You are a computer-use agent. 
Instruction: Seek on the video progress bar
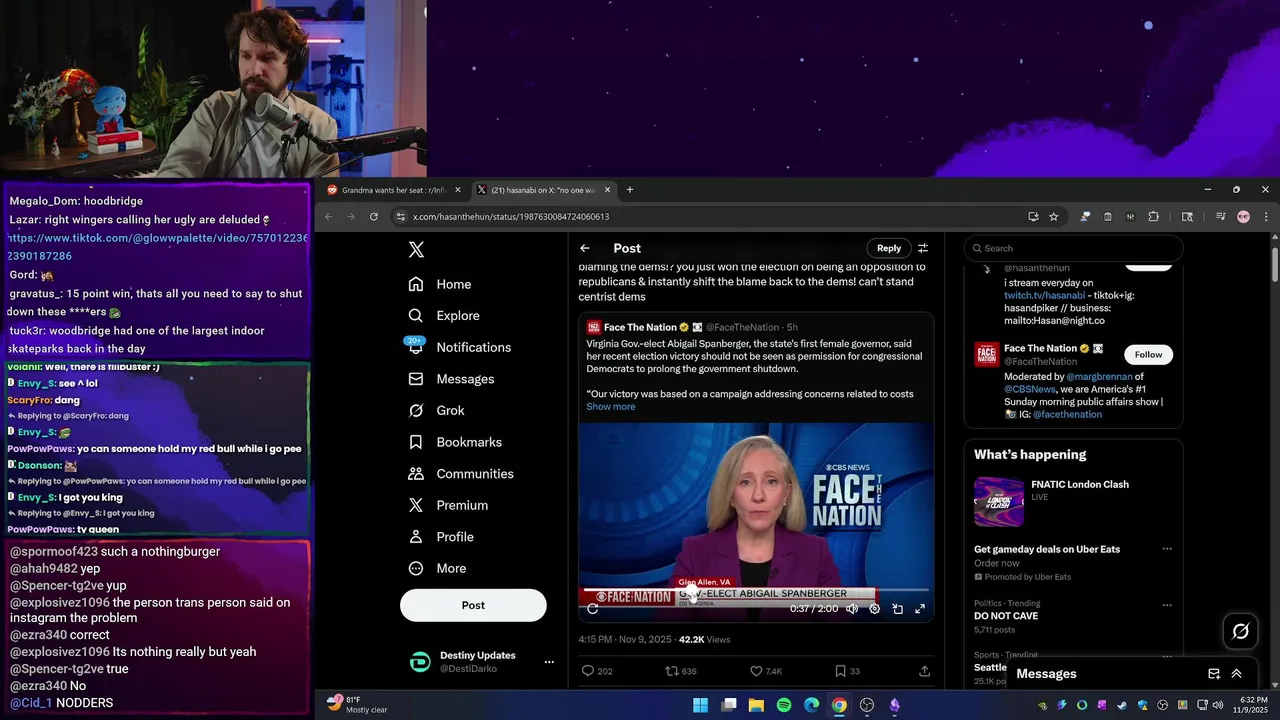[756, 591]
